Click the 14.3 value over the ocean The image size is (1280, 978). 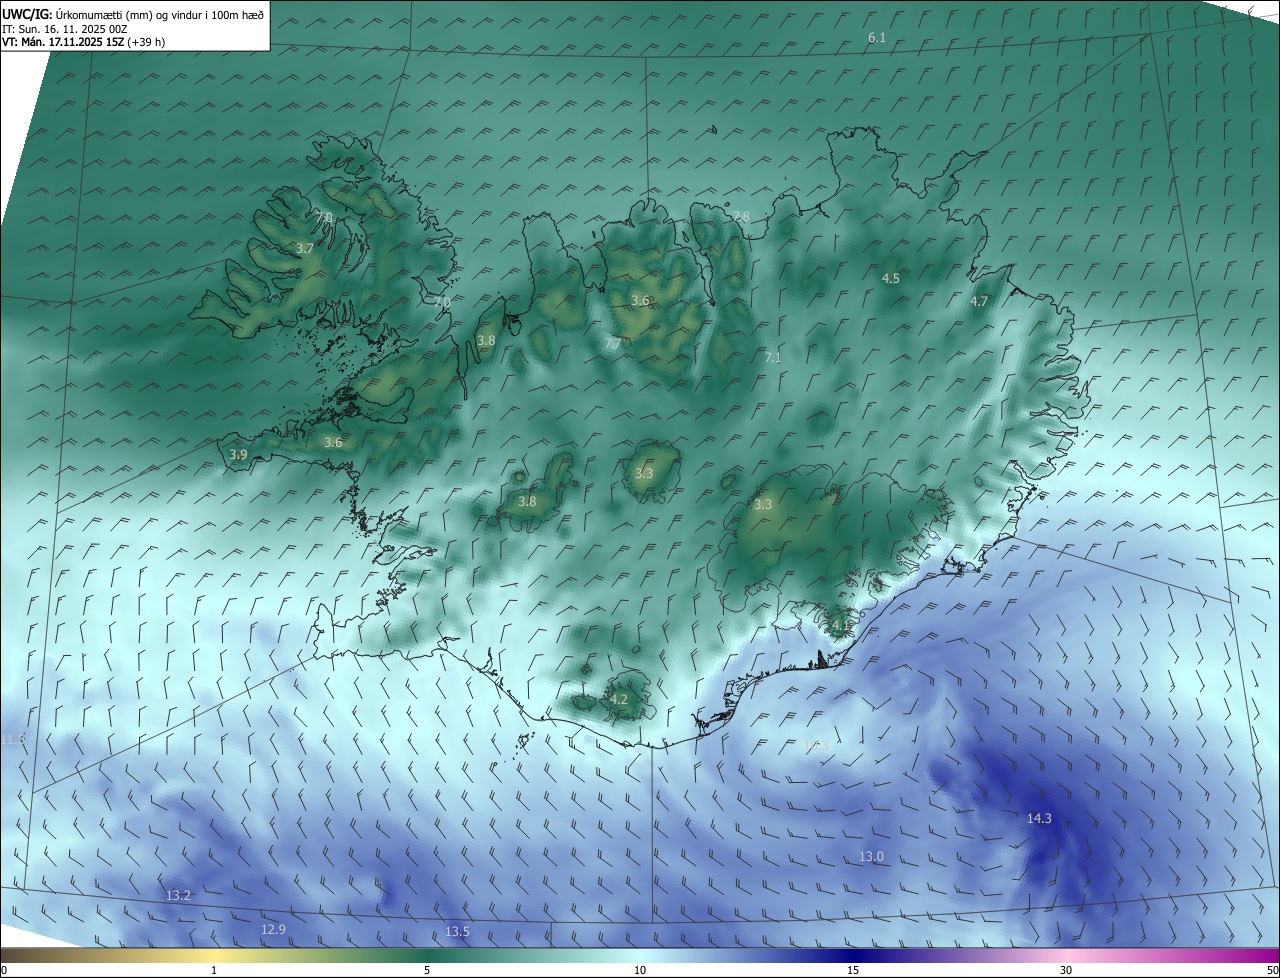(1039, 818)
